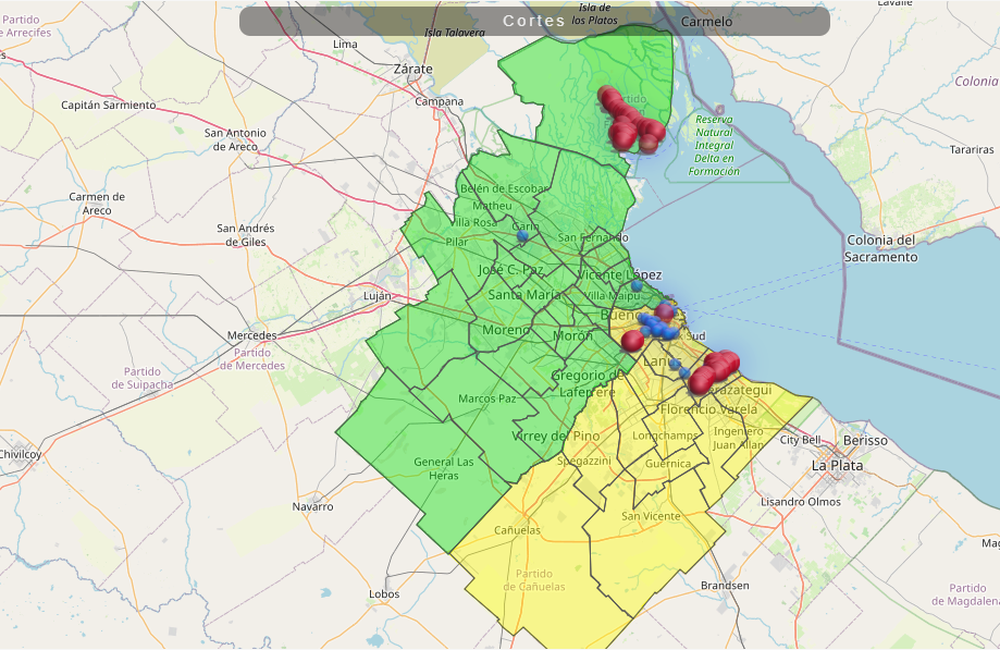Image resolution: width=1000 pixels, height=650 pixels.
Task: Click the blue marker next to Lanús label
Action: point(675,364)
